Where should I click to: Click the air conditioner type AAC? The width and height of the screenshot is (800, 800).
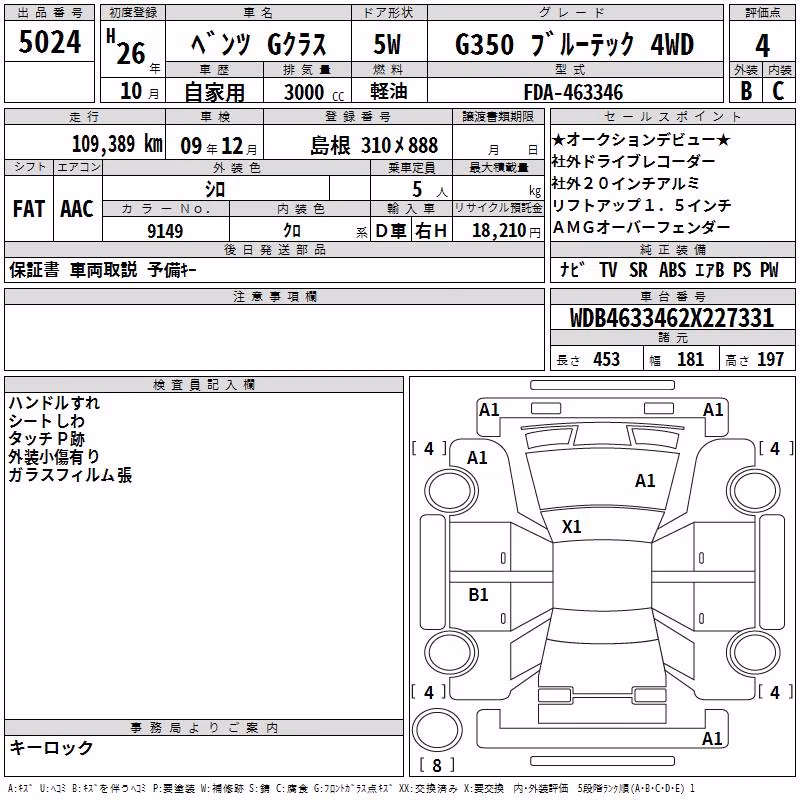[x=77, y=209]
